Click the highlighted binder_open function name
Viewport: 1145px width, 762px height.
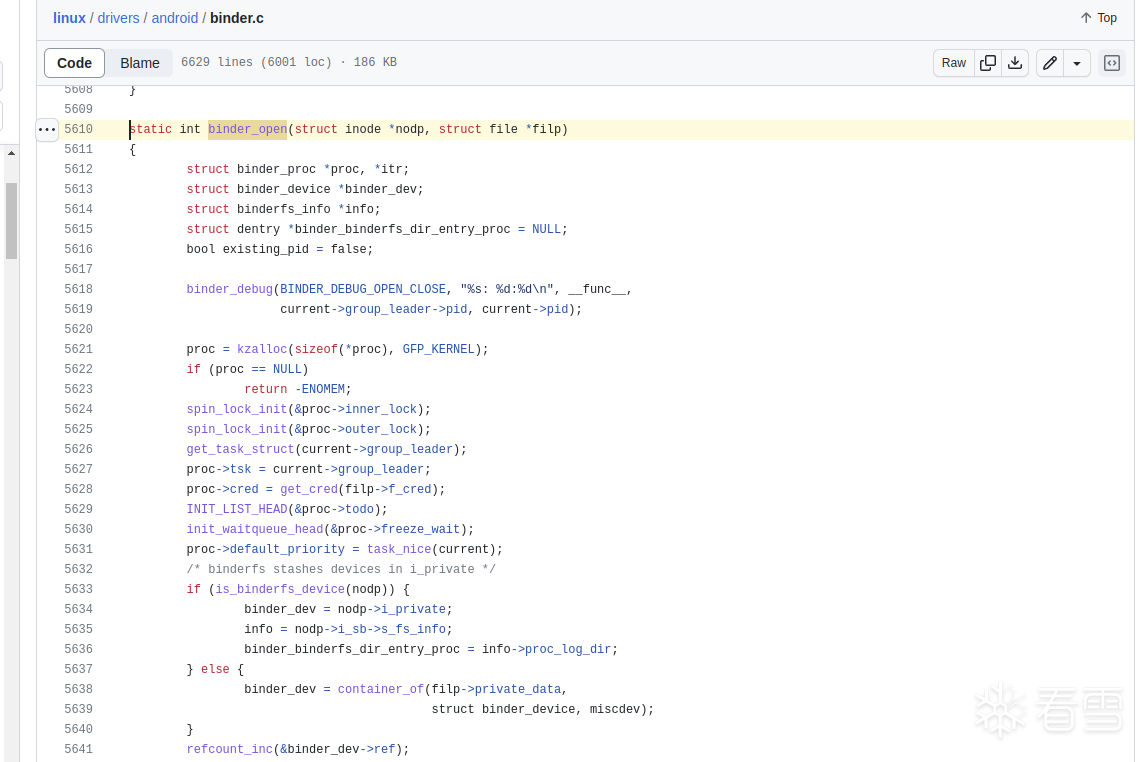(247, 130)
